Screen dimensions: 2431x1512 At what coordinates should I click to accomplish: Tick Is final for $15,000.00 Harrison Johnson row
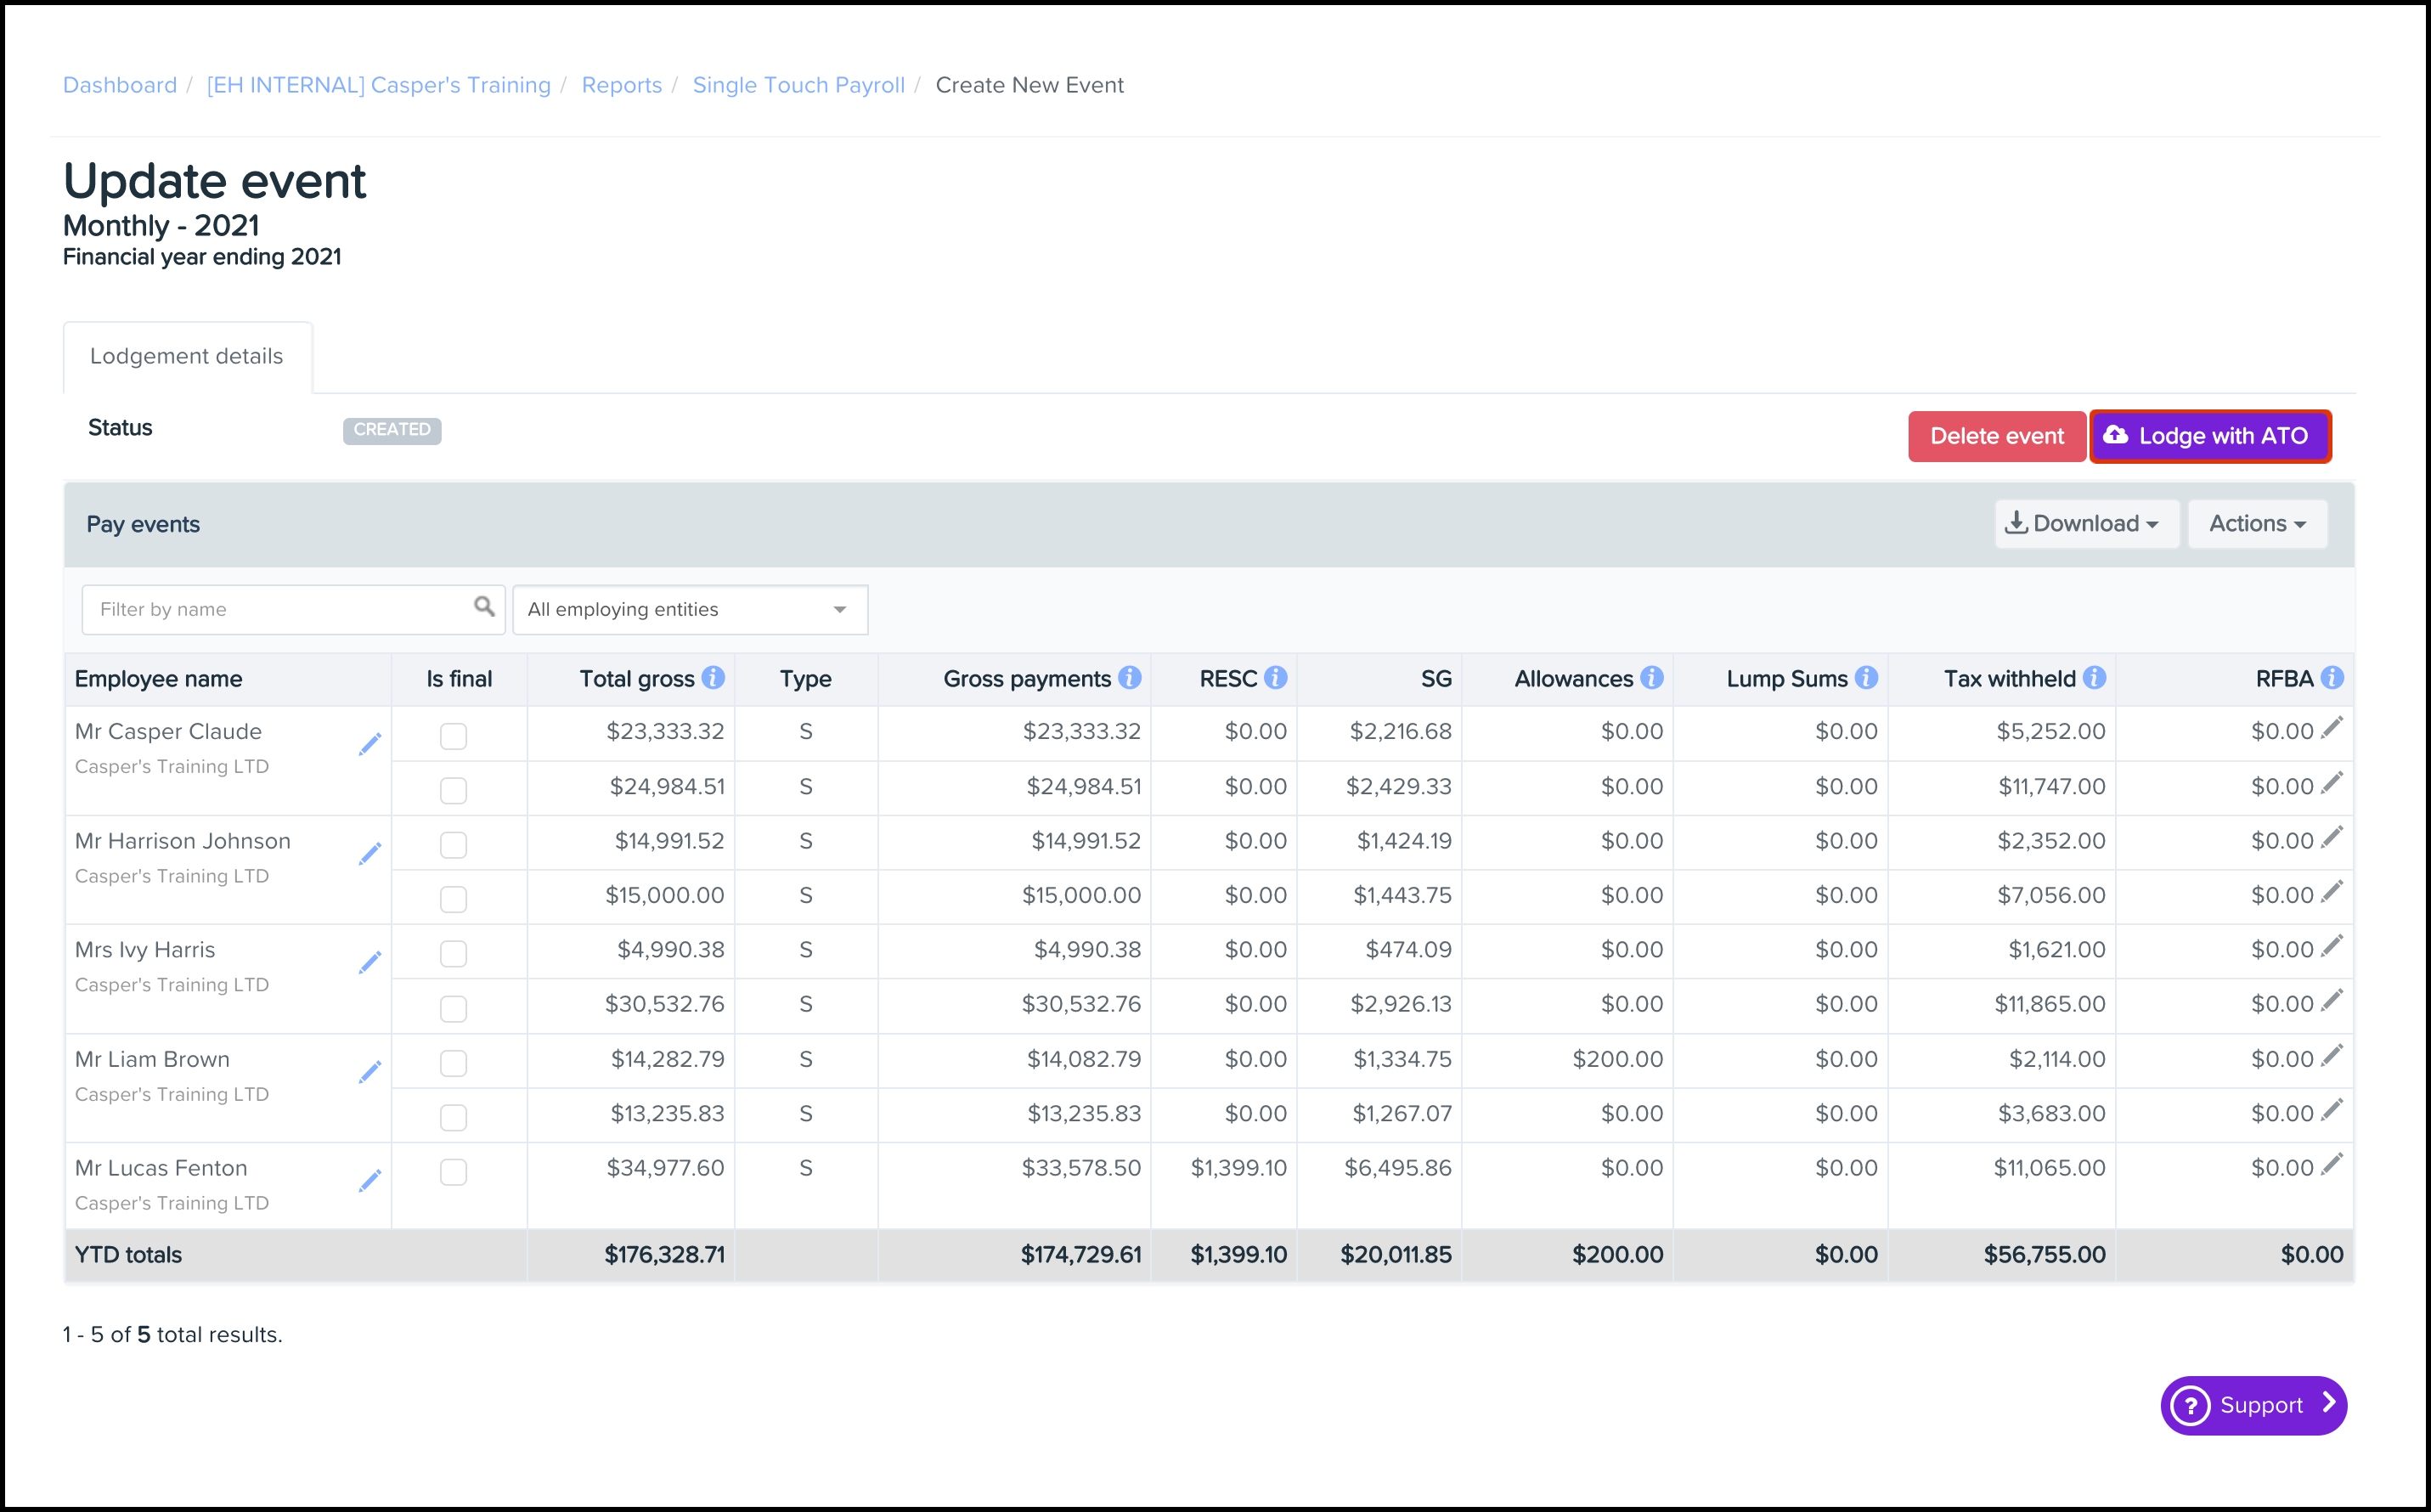coord(453,899)
